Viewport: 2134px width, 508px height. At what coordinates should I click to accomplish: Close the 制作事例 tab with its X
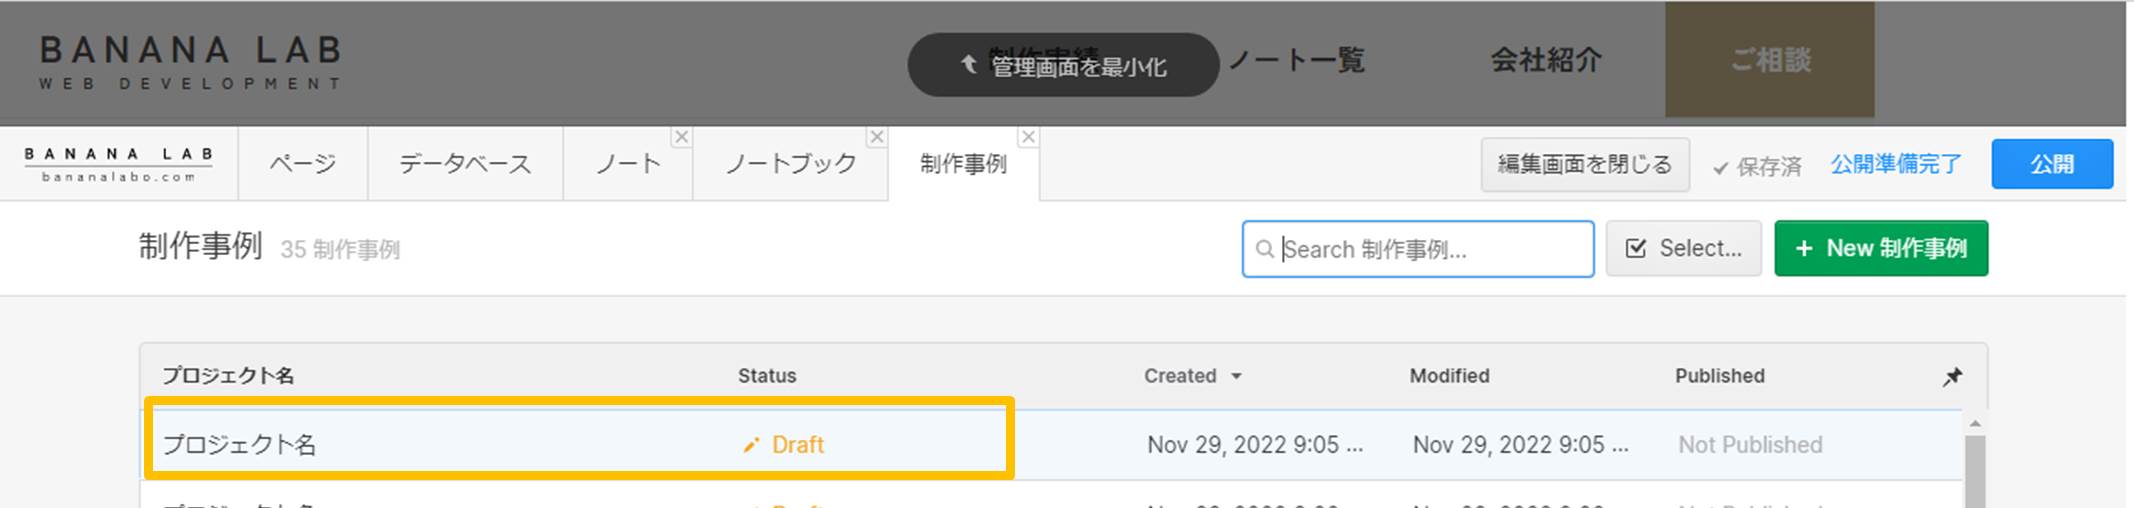coord(1028,137)
